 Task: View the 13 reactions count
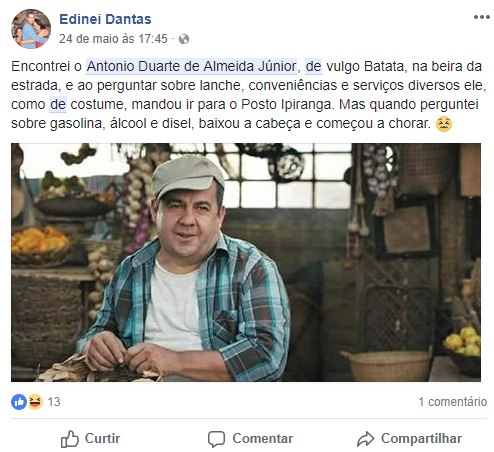click(54, 402)
